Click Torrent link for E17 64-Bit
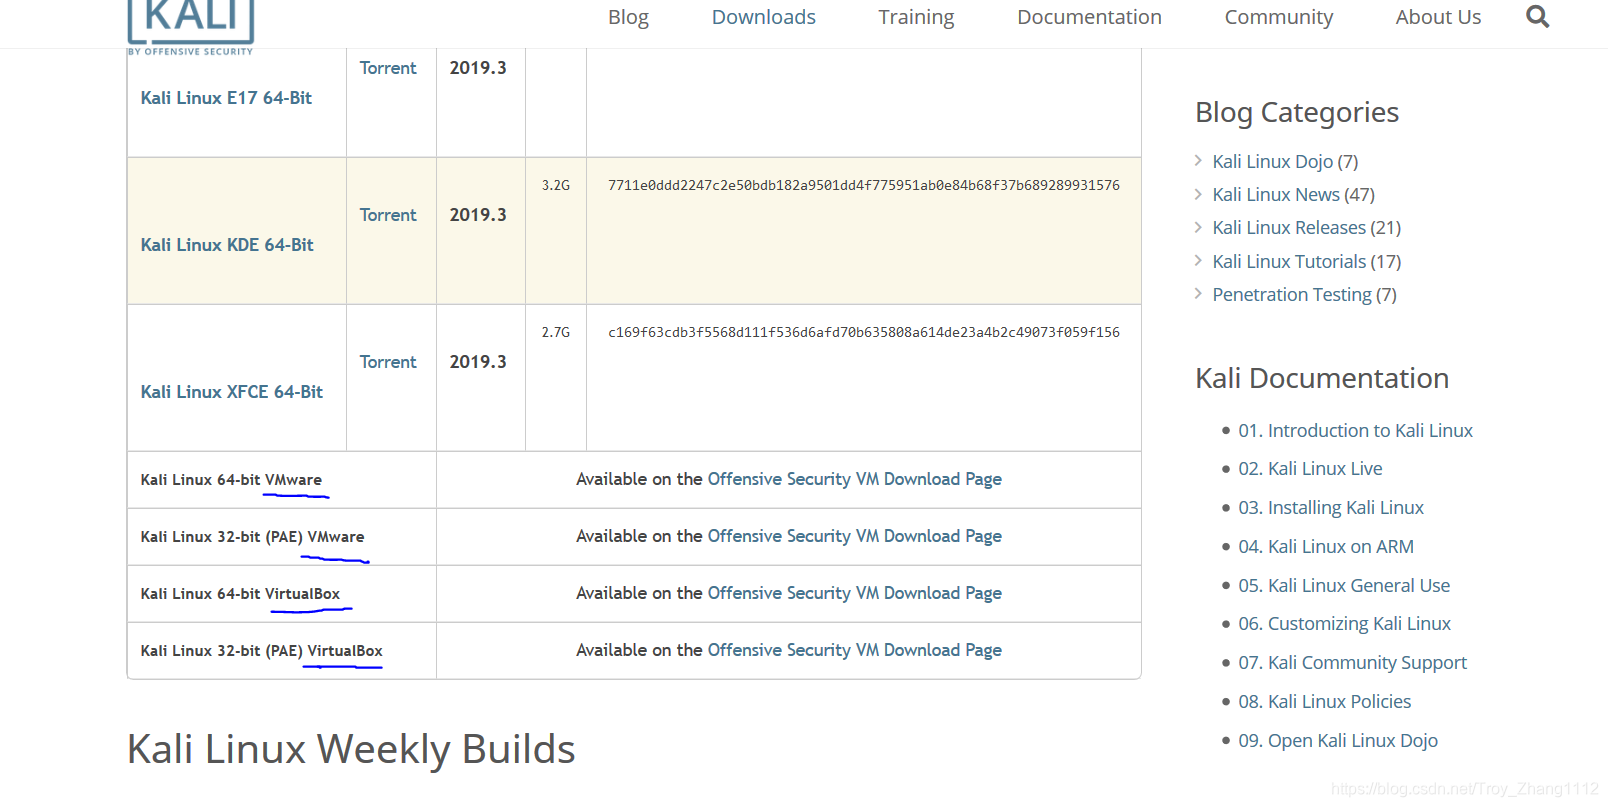This screenshot has width=1608, height=807. coord(388,68)
